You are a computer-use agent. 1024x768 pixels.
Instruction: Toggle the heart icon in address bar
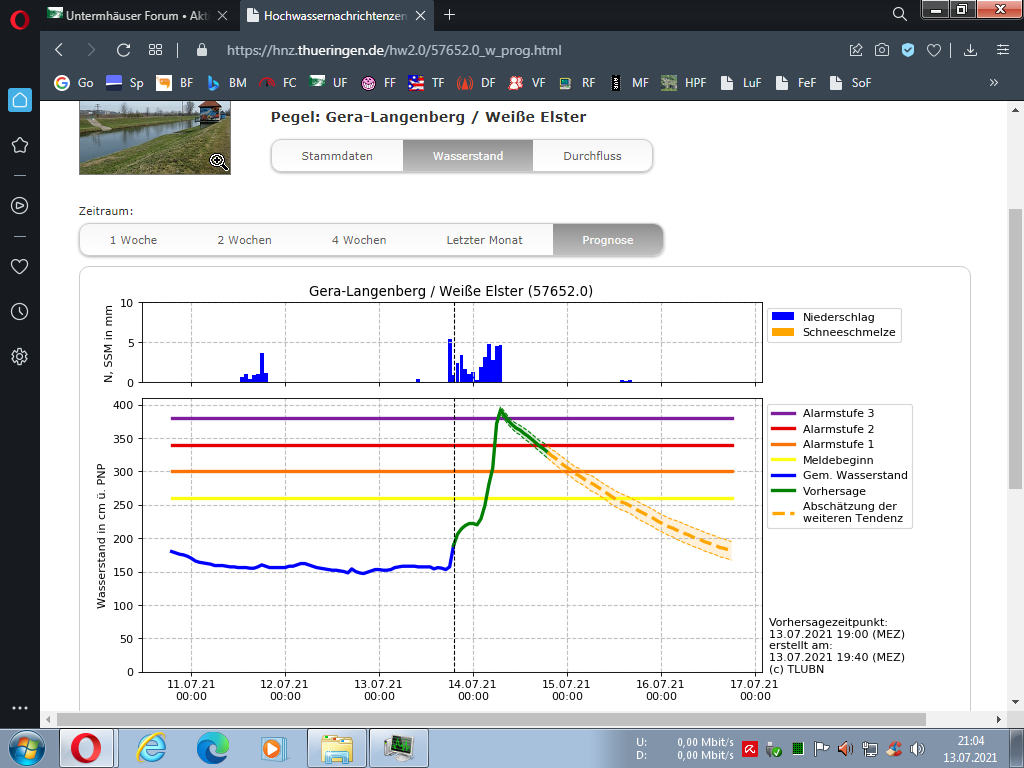(933, 50)
